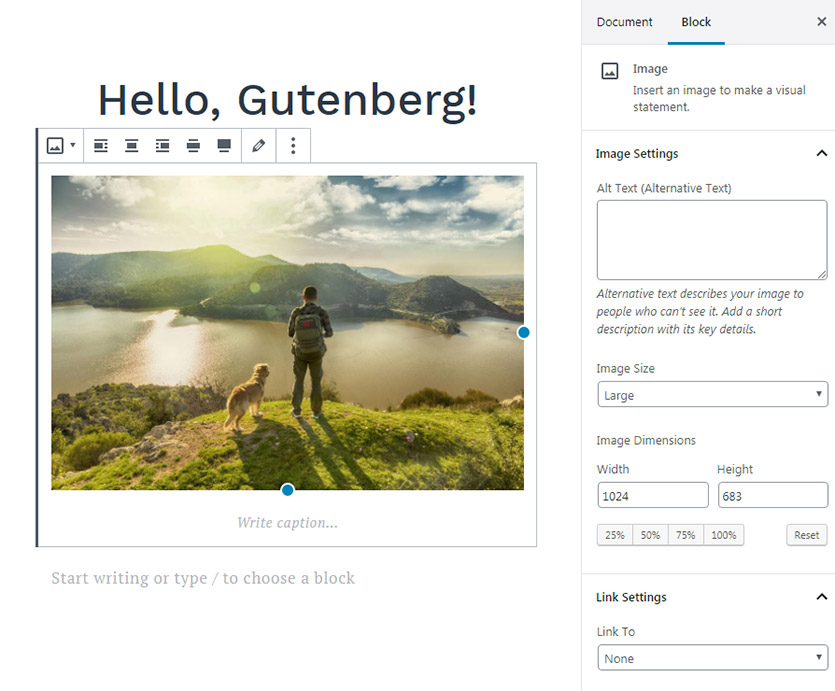Set image size to 25%
This screenshot has width=835, height=691.
click(615, 535)
